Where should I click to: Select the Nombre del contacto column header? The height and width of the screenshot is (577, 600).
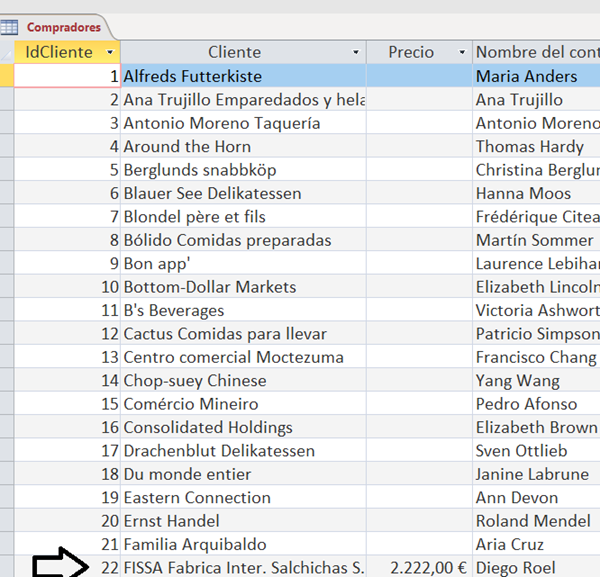(536, 52)
